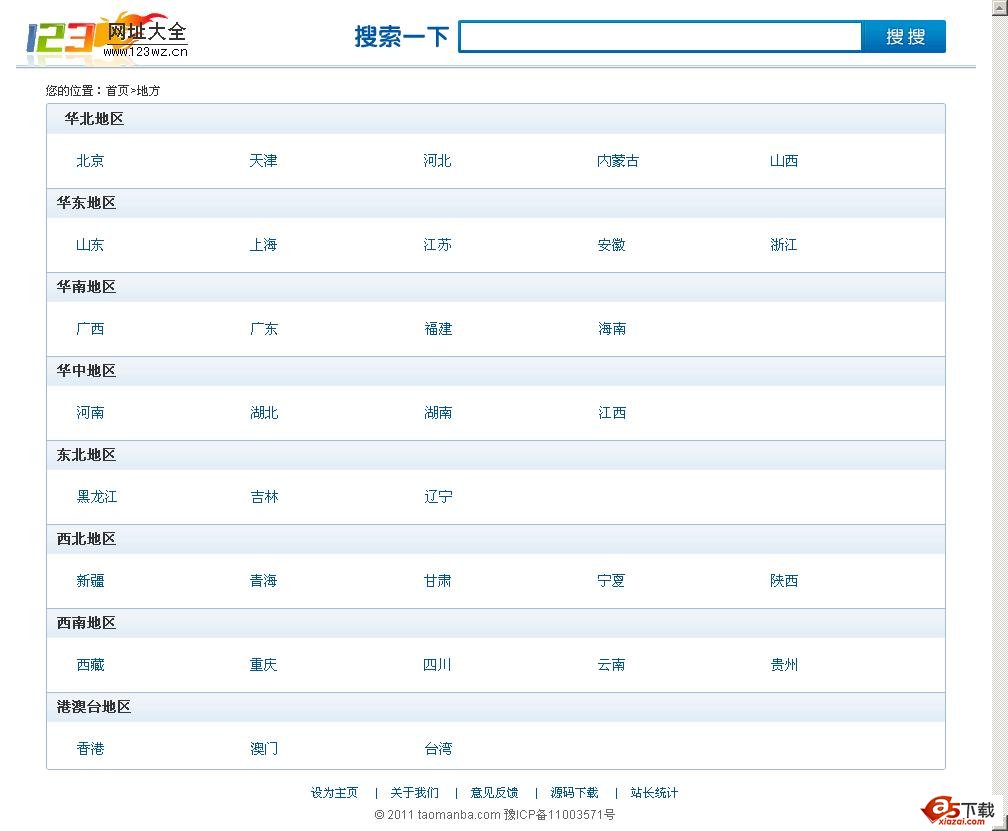Image resolution: width=1008 pixels, height=831 pixels.
Task: Open the 湖北 link
Action: click(x=264, y=413)
